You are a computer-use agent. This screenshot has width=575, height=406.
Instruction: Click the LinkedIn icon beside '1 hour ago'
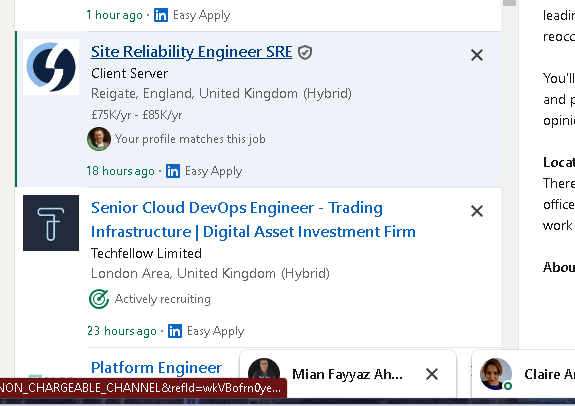point(161,15)
